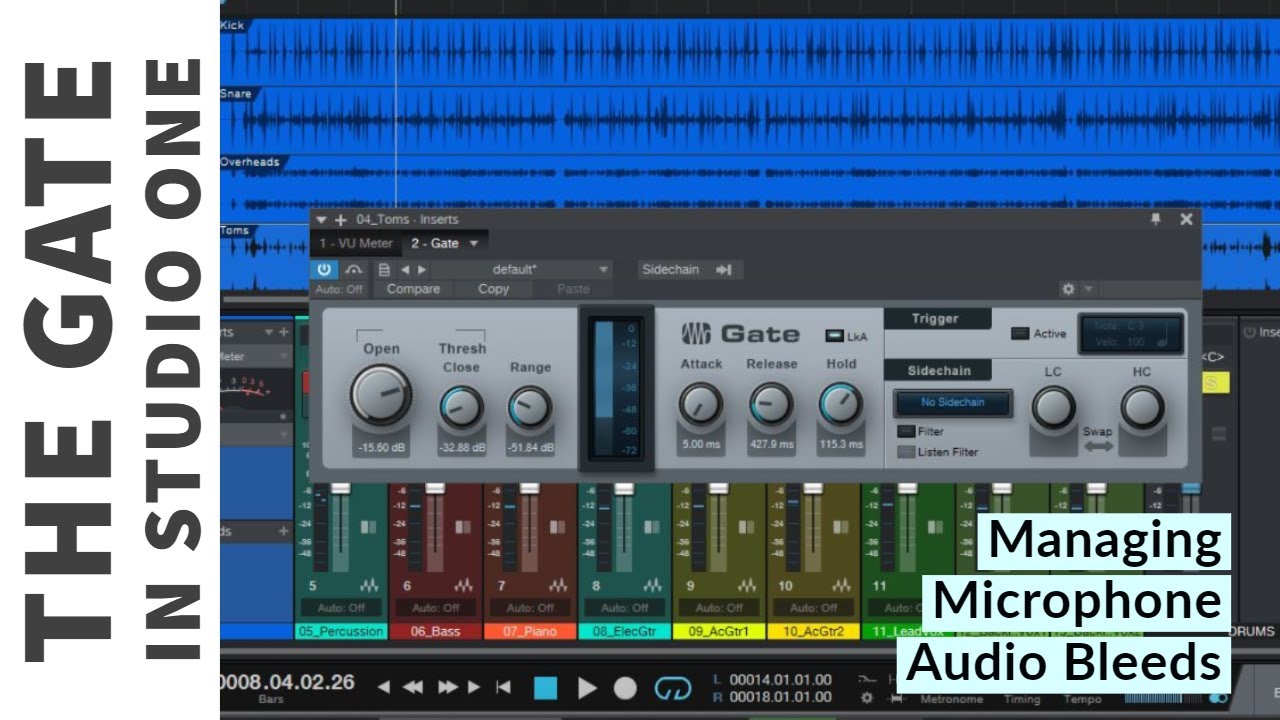Click the Swap double-arrow icon
The height and width of the screenshot is (720, 1280).
1098,446
